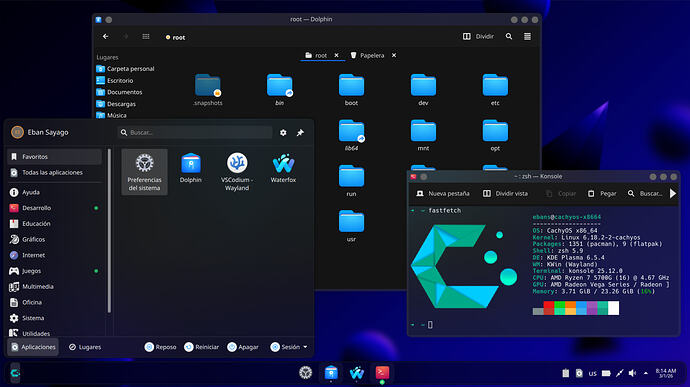Open the Gráficos category
The width and height of the screenshot is (690, 387).
(x=54, y=240)
